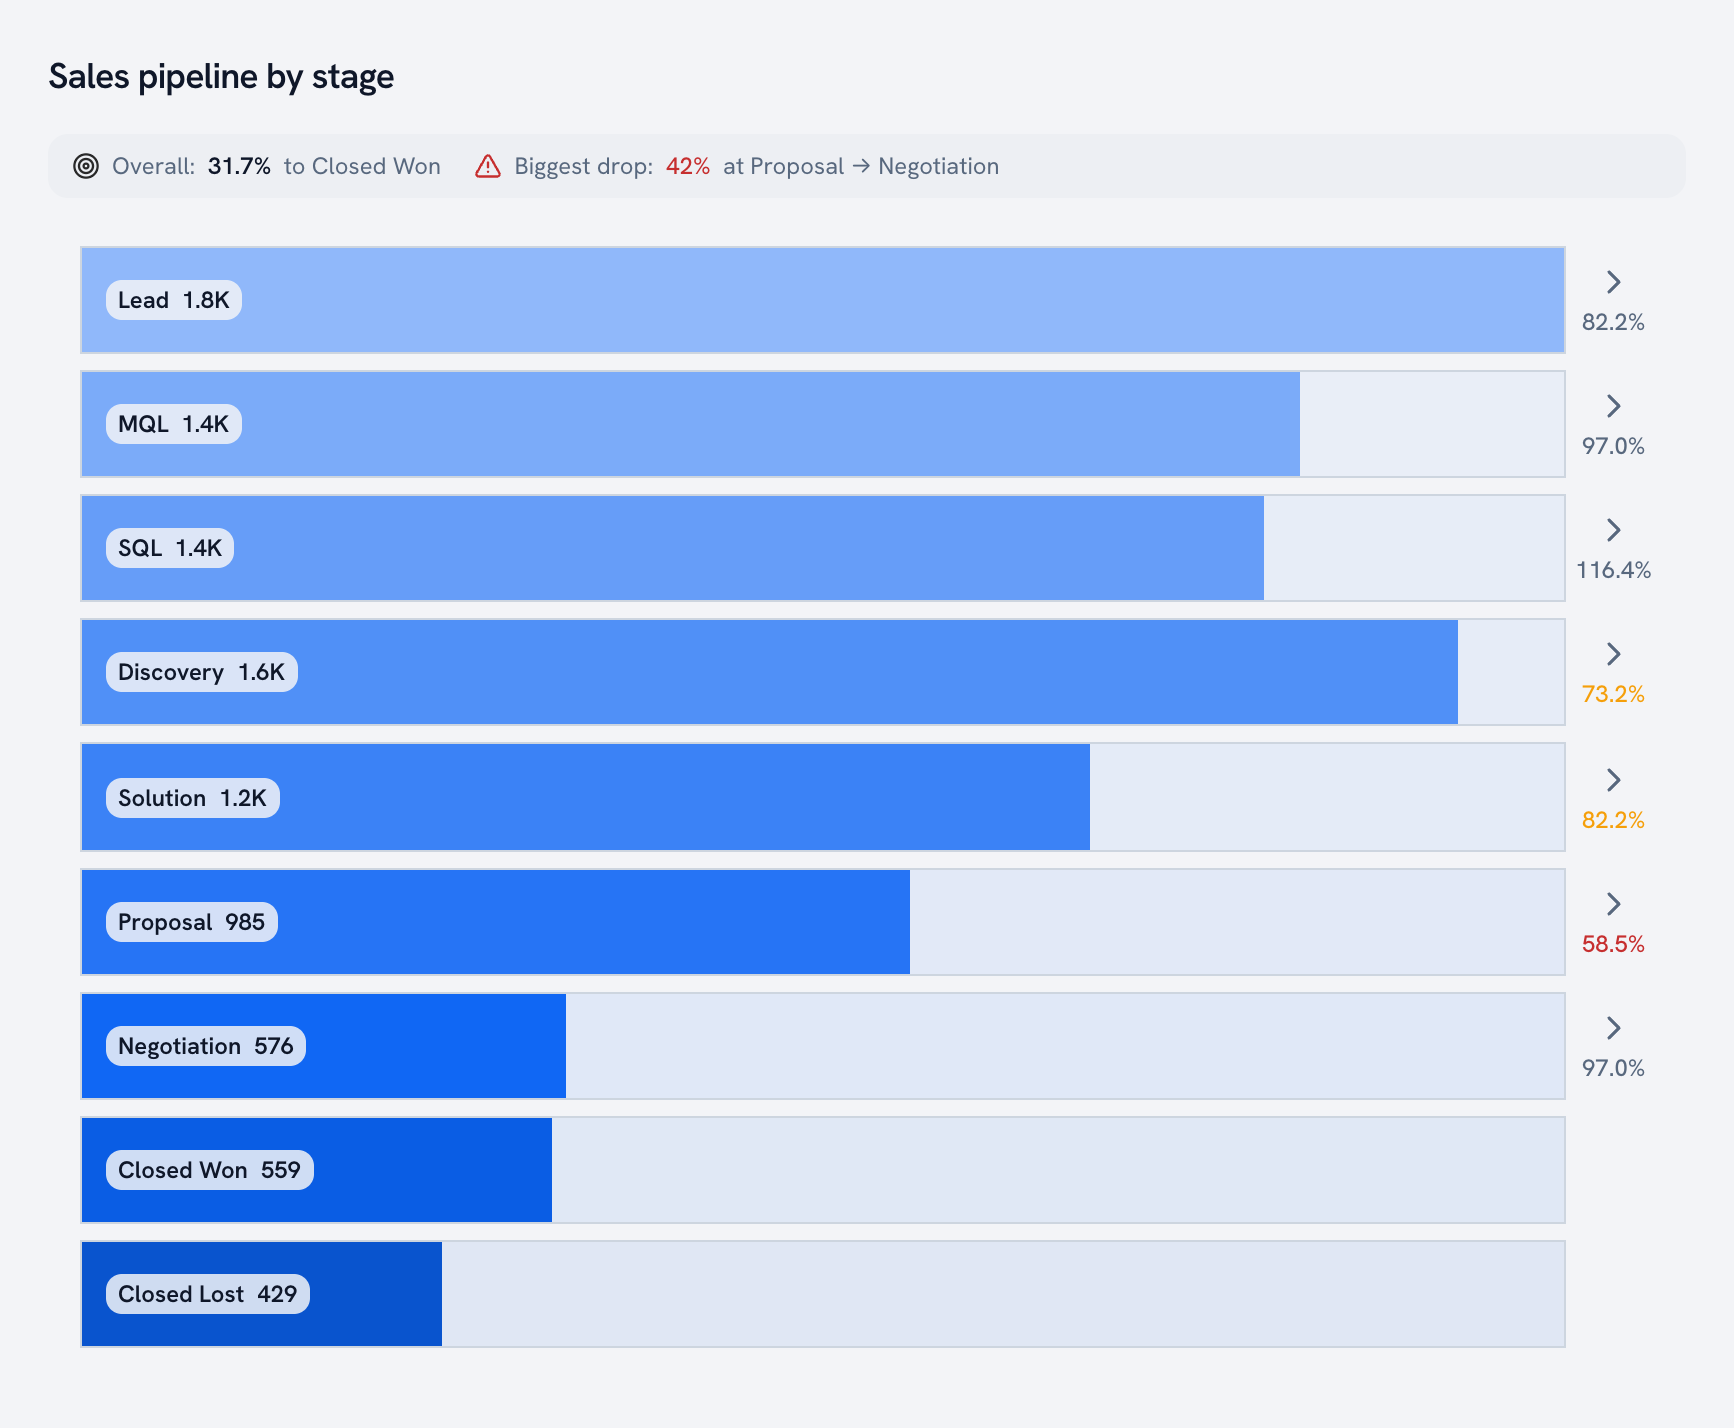Click the chevron next to the Lead bar

[1613, 282]
